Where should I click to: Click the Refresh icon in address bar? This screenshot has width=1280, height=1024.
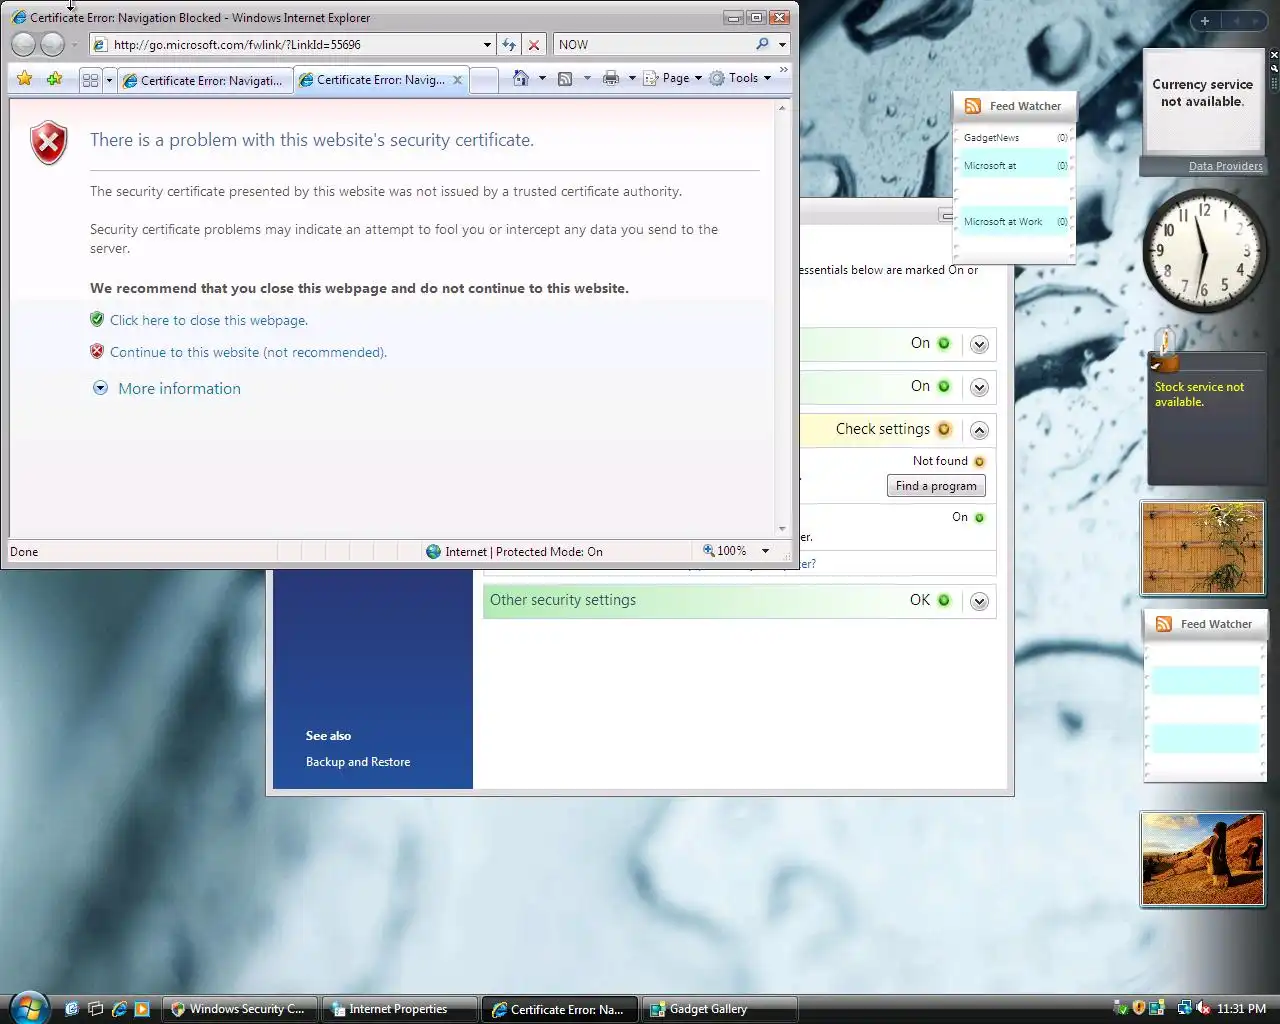(509, 45)
